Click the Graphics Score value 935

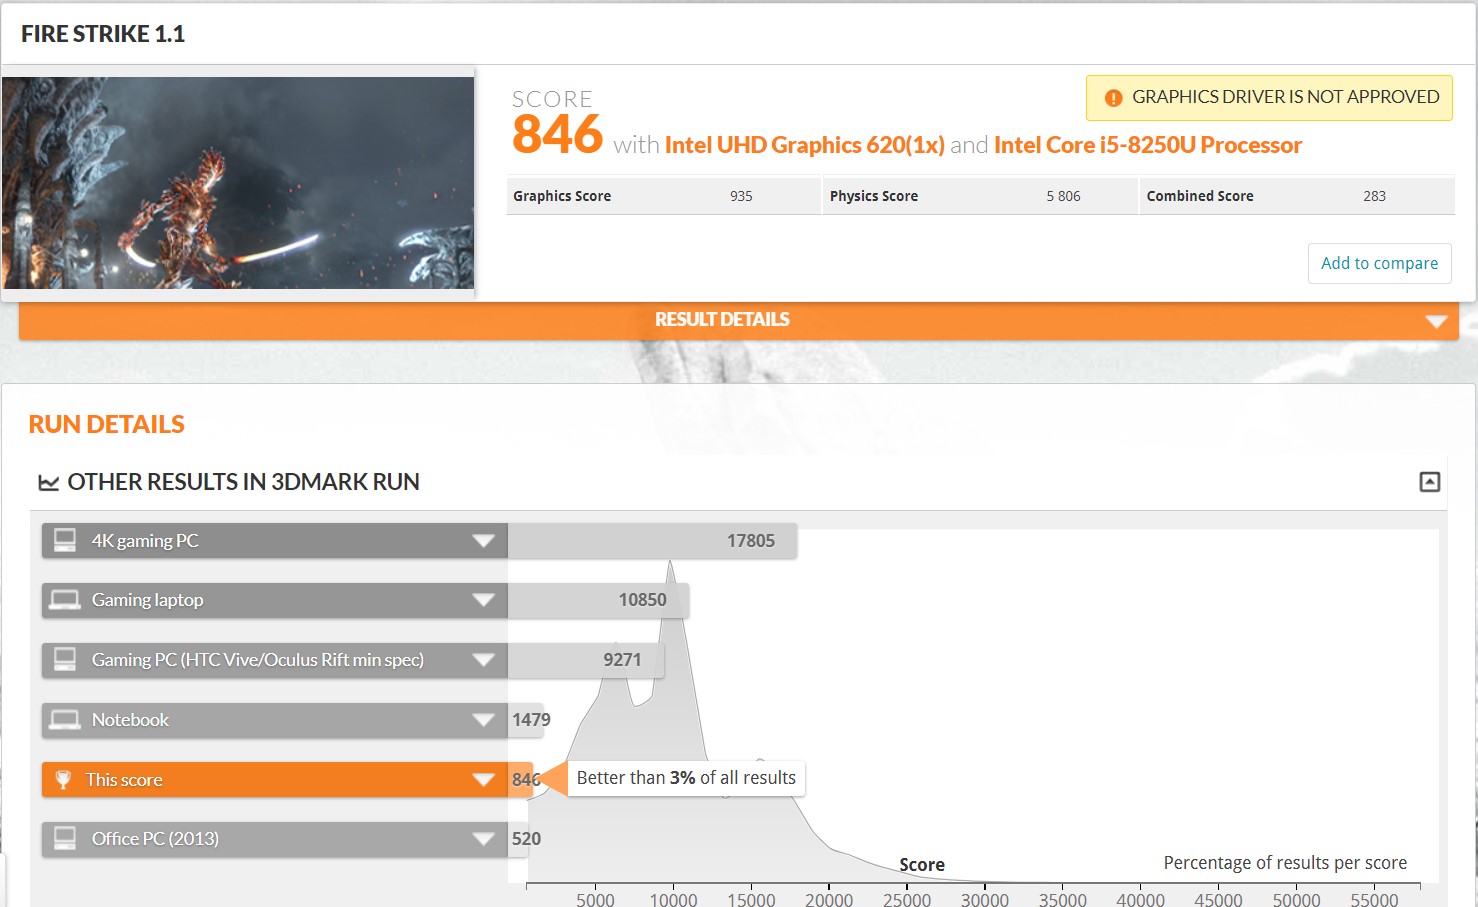741,196
